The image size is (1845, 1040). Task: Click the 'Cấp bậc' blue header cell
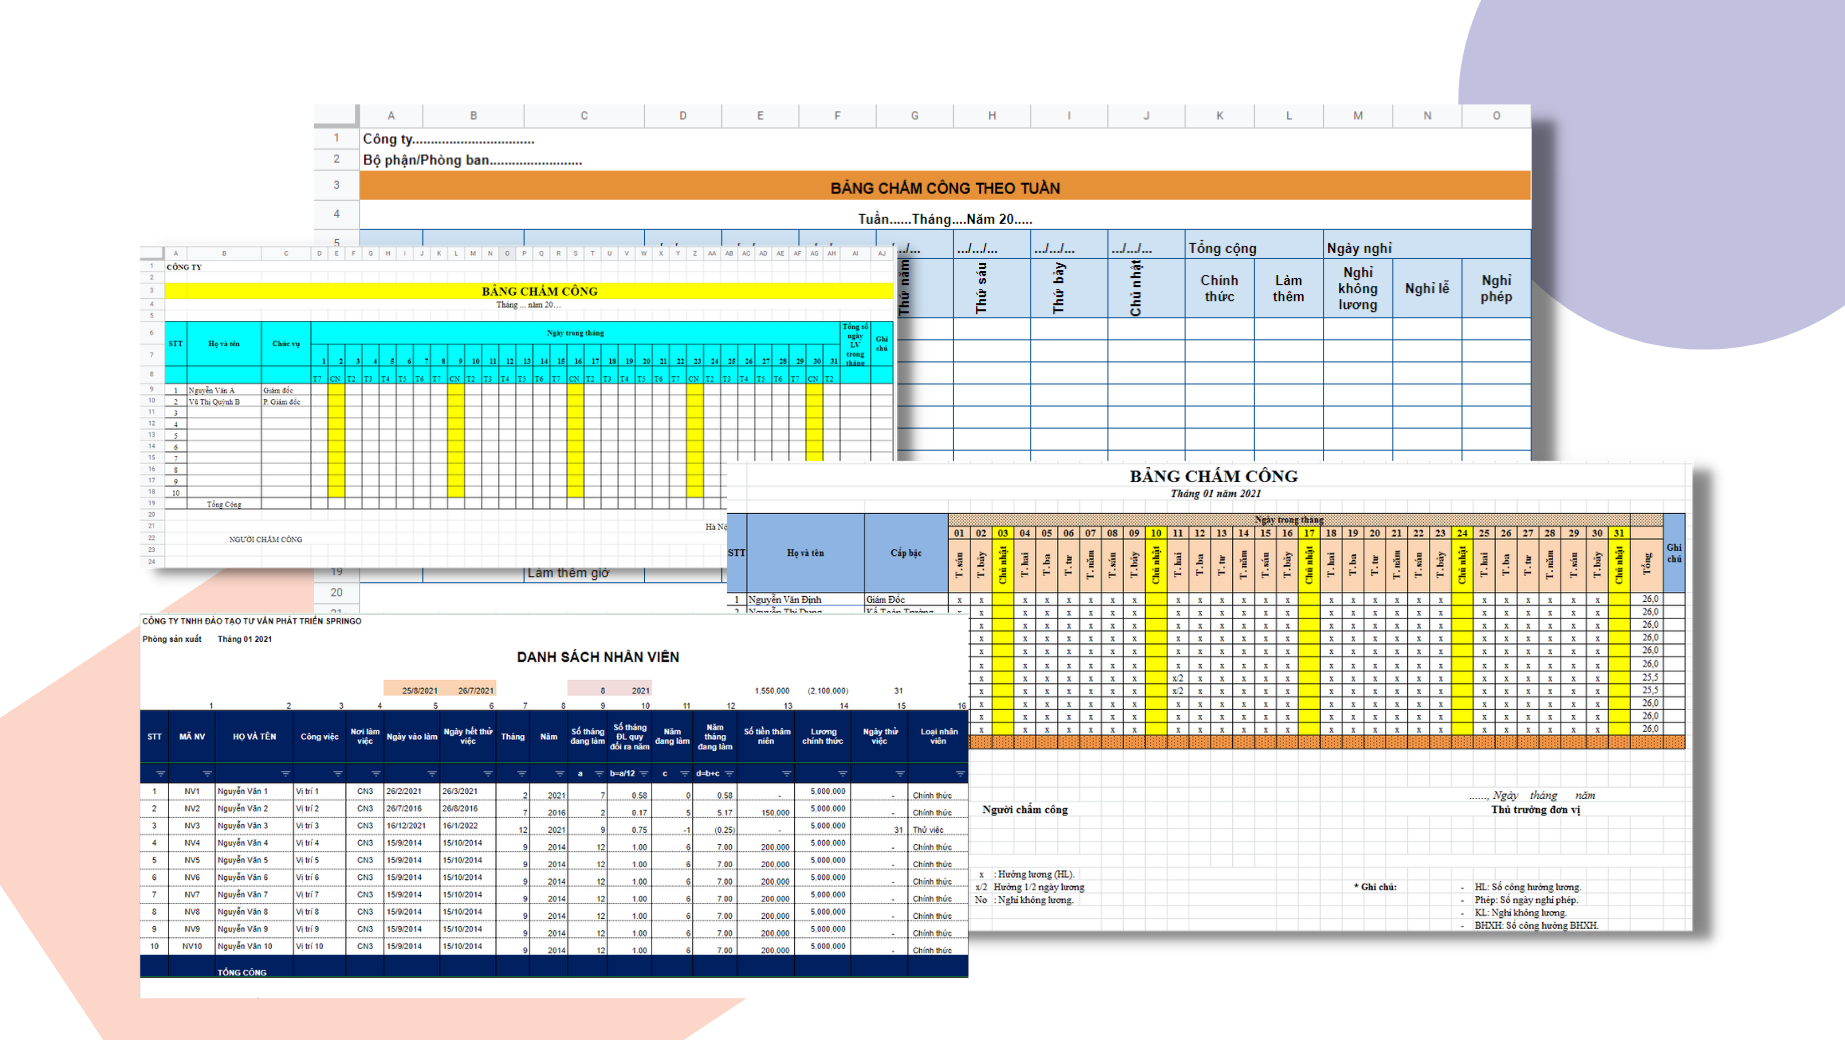906,553
